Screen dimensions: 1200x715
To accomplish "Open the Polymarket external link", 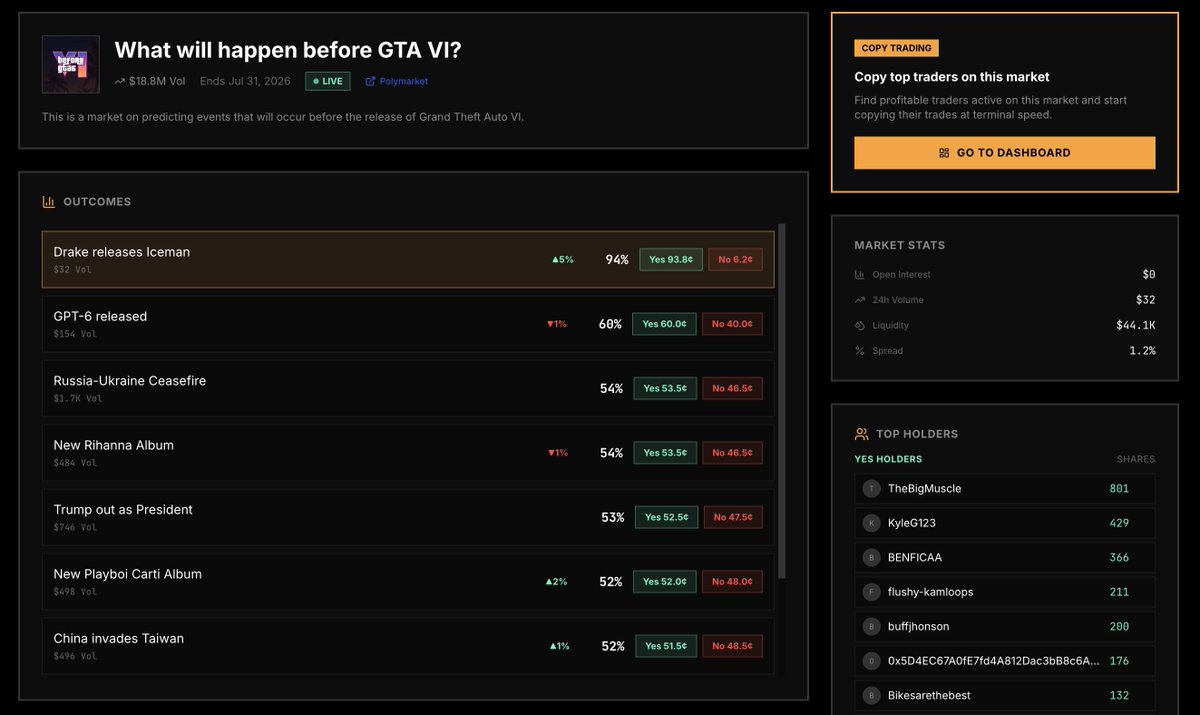I will click(396, 81).
